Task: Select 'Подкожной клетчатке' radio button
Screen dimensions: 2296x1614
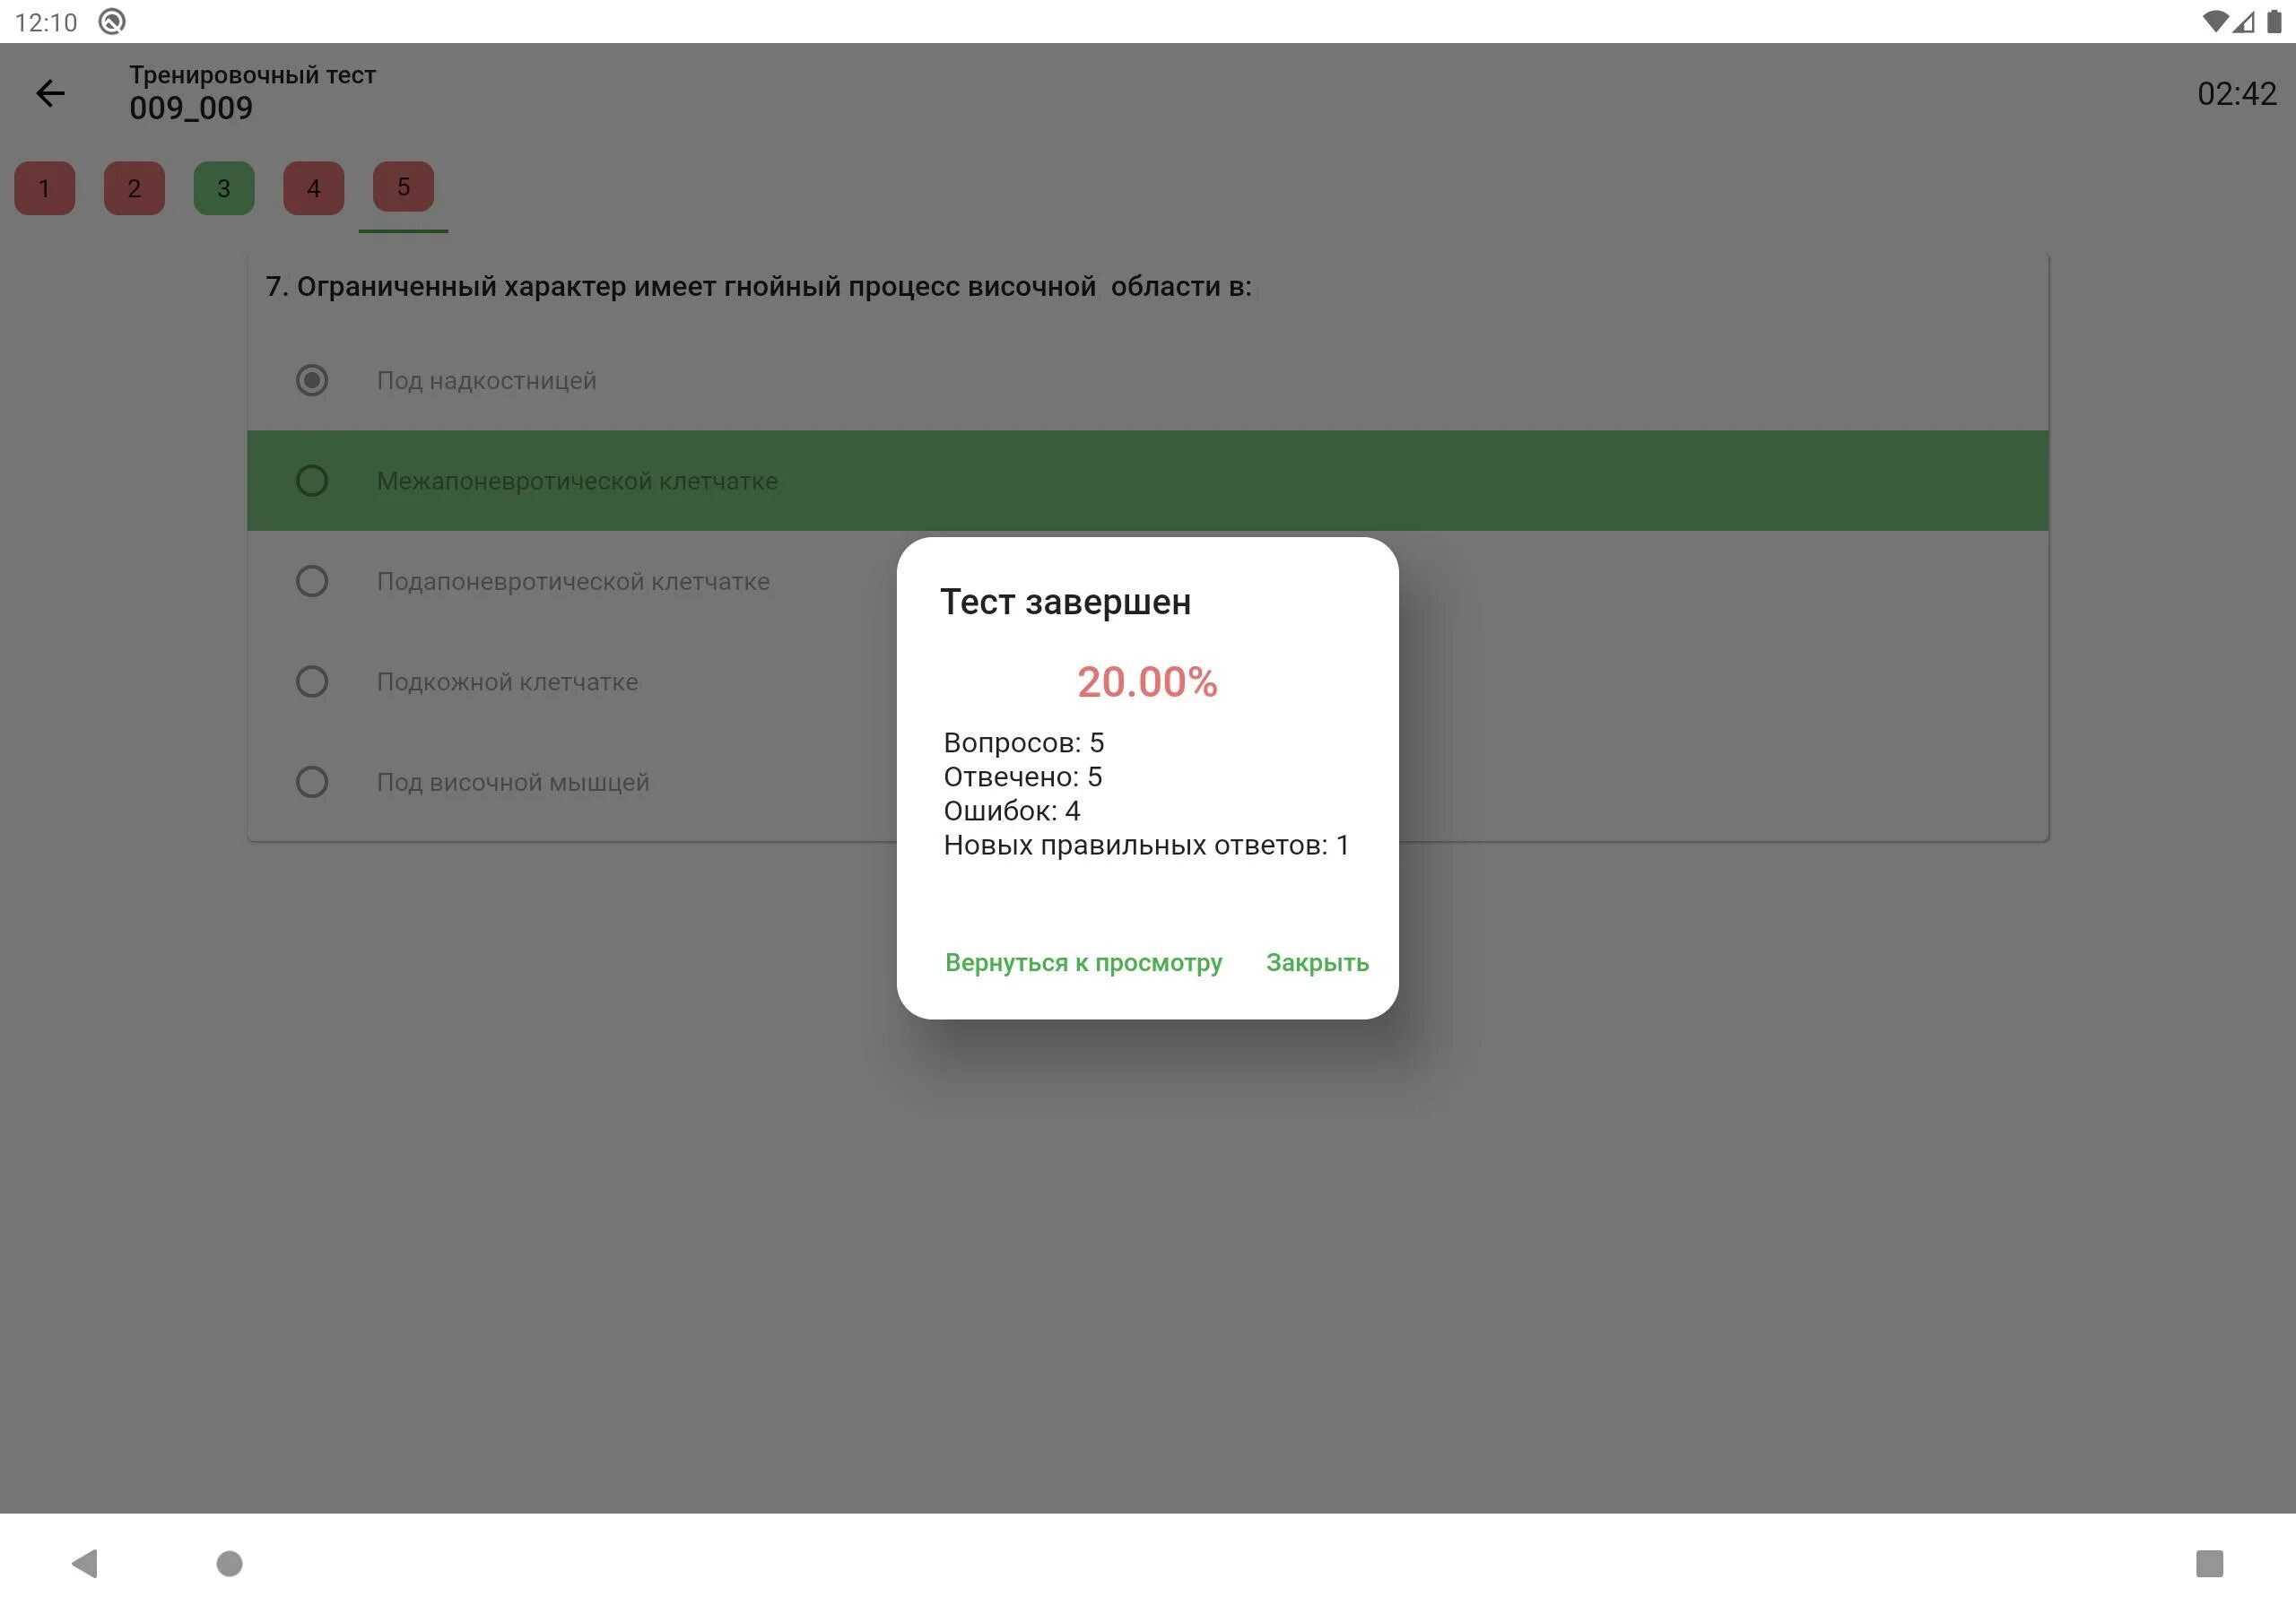Action: [312, 682]
